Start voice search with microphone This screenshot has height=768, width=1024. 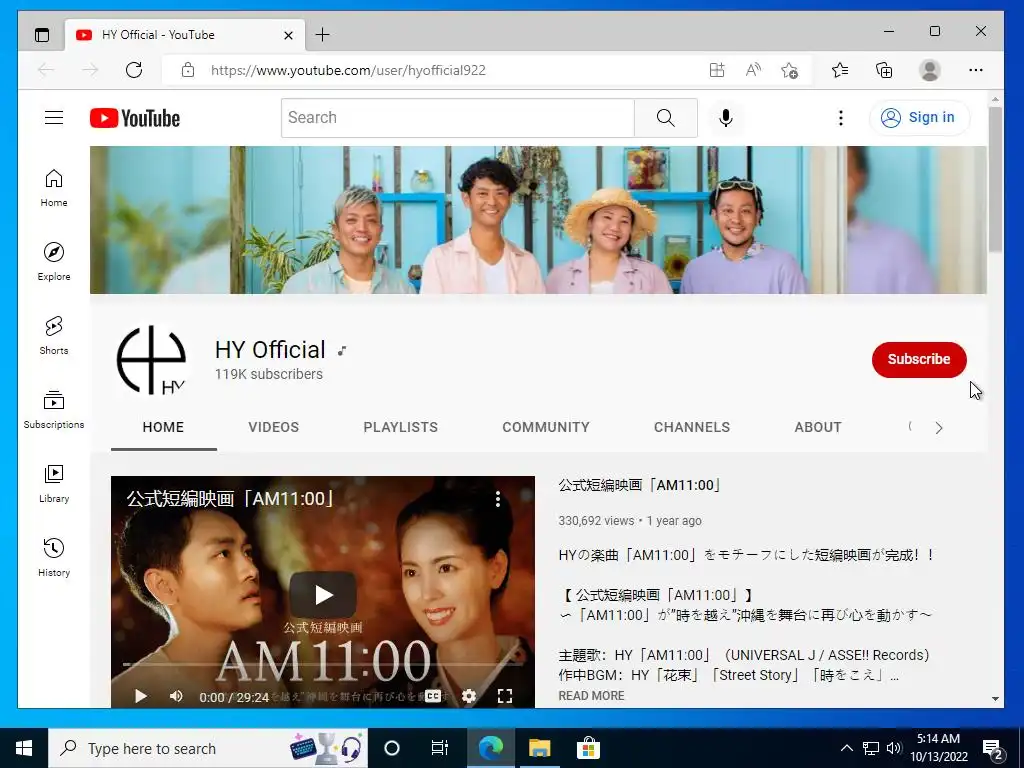(x=726, y=118)
